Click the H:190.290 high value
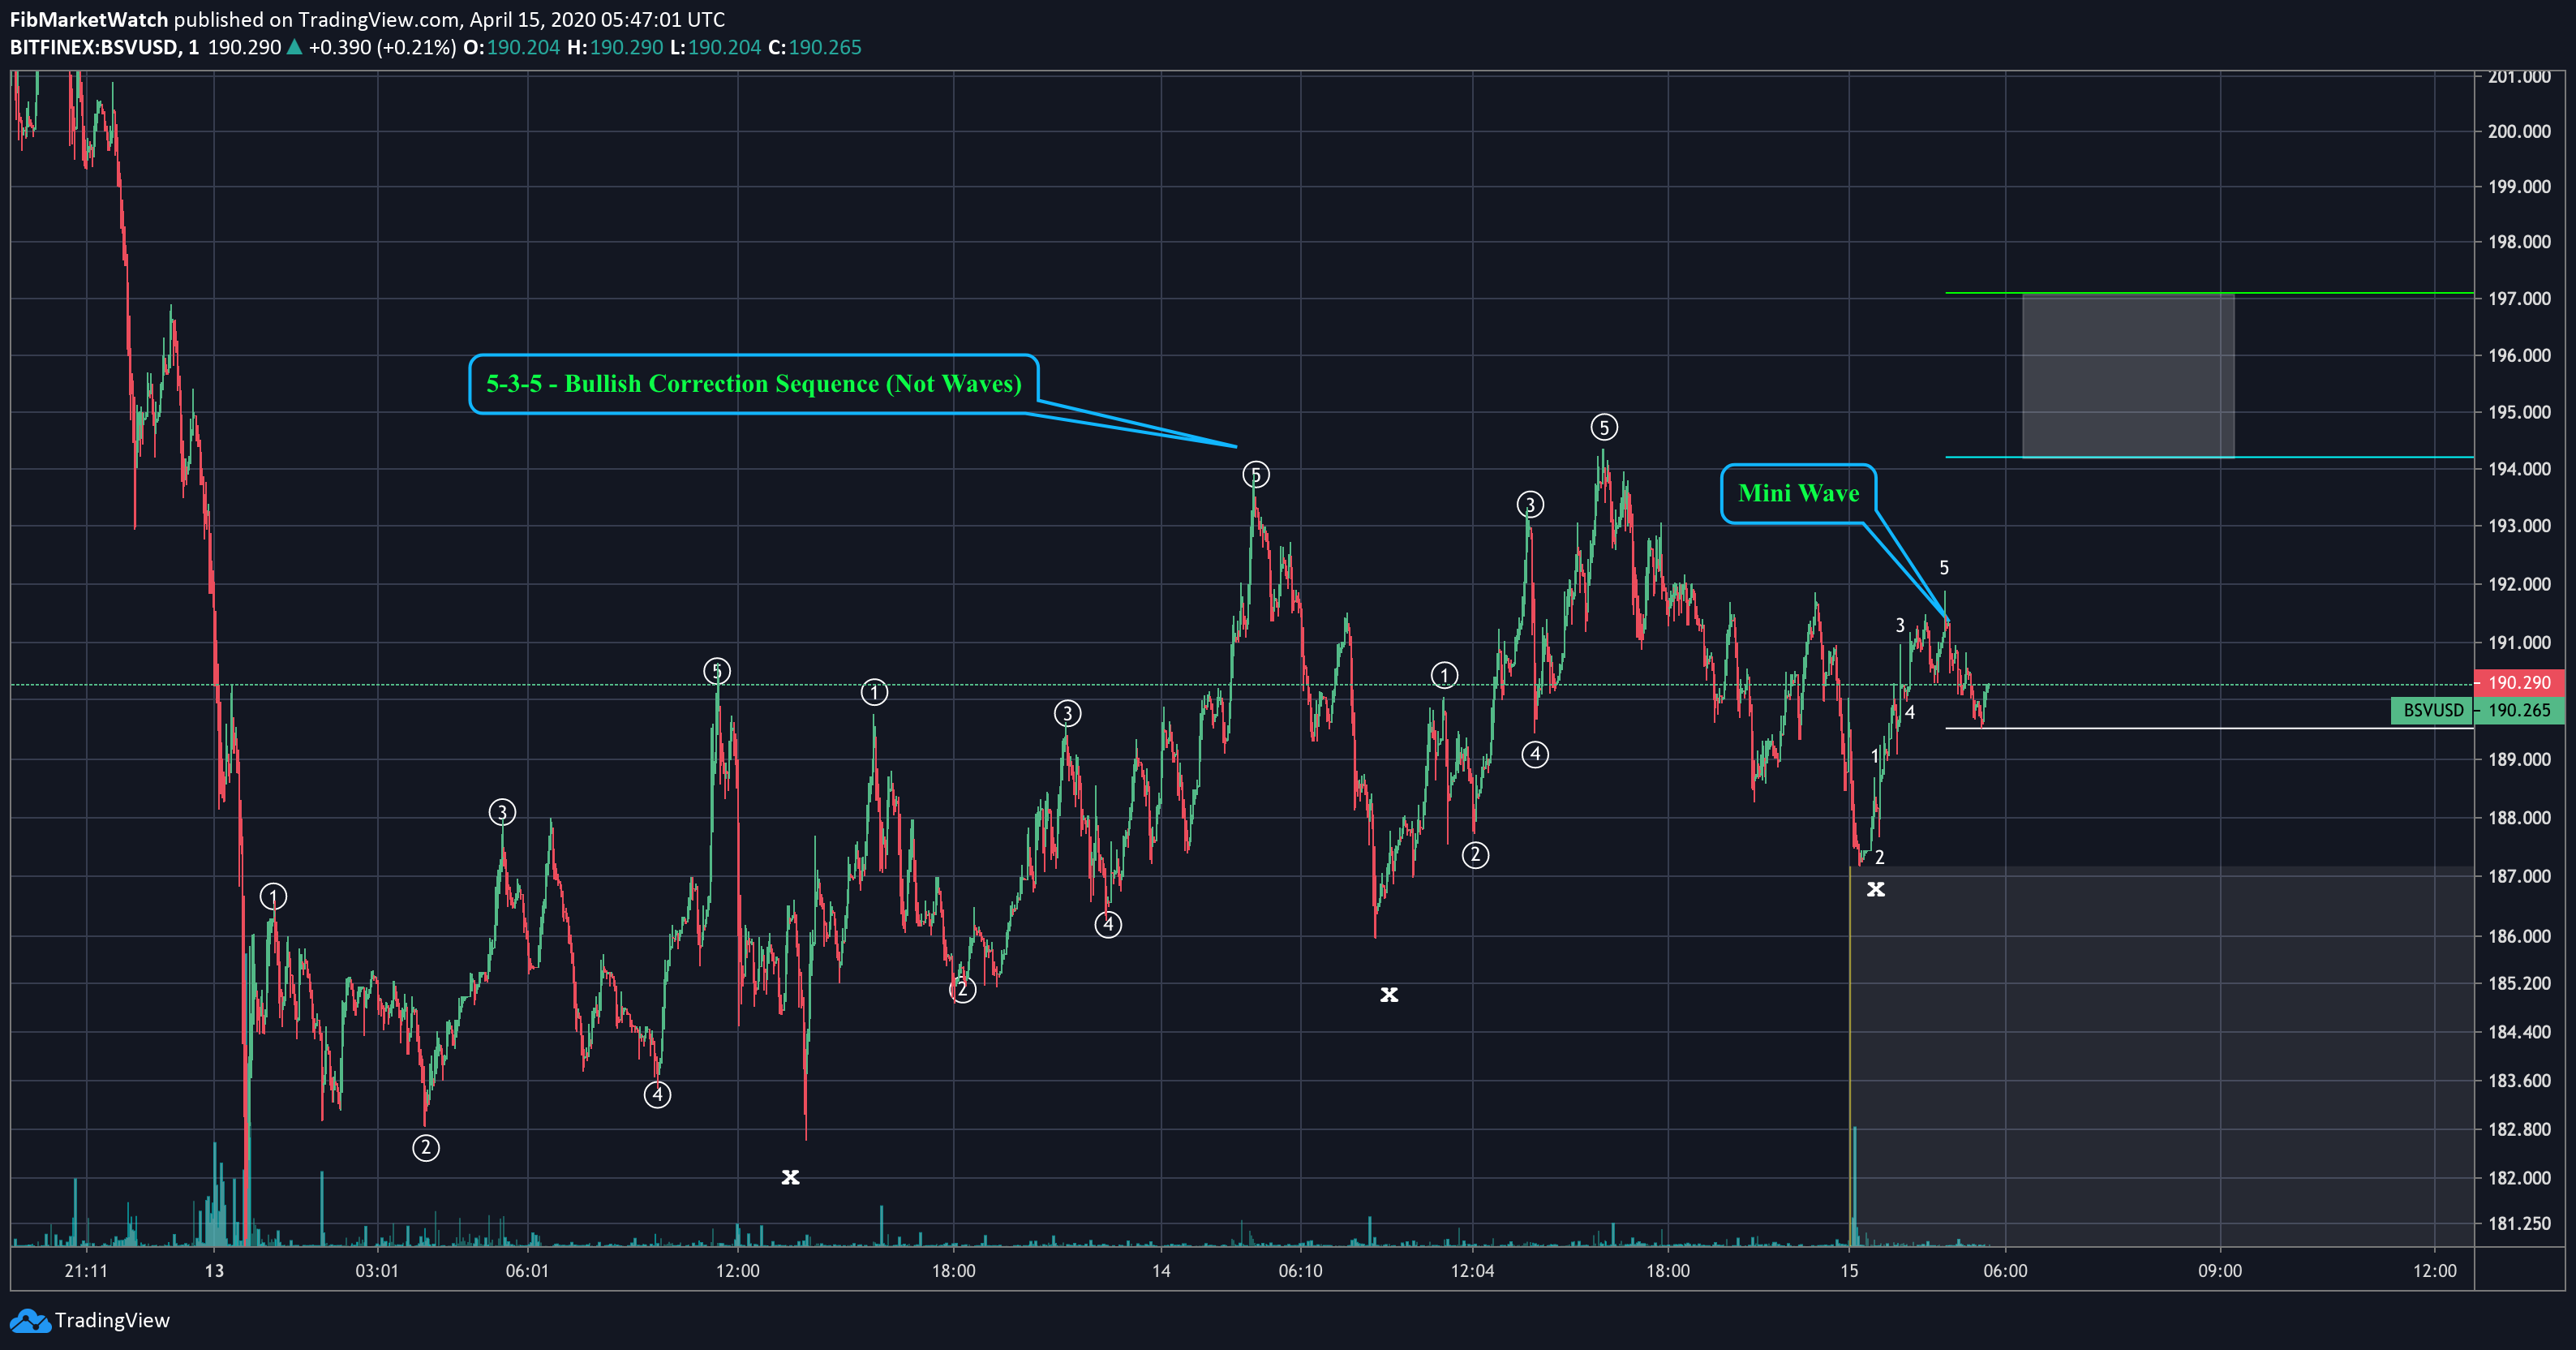The height and width of the screenshot is (1350, 2576). 615,47
